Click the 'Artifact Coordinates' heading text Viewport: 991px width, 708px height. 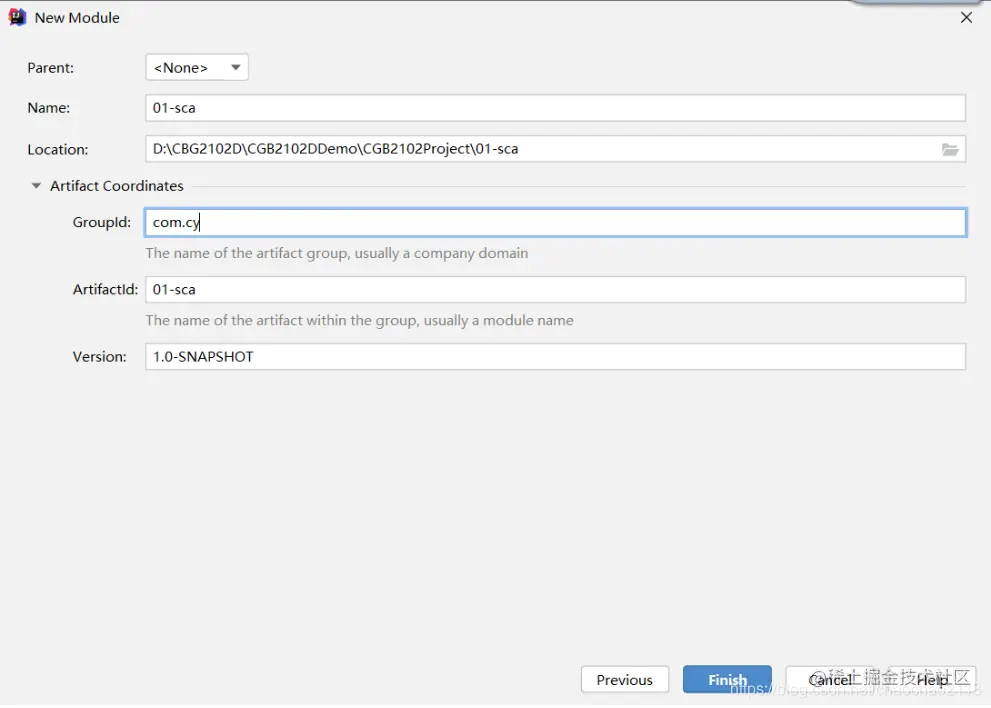click(117, 186)
